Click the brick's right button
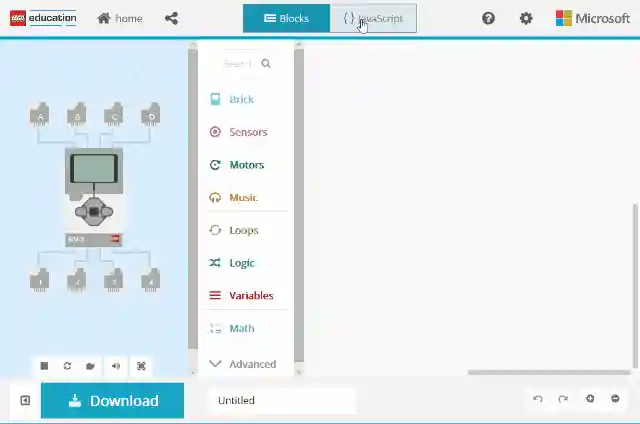Viewport: 640px width, 424px height. coord(107,211)
